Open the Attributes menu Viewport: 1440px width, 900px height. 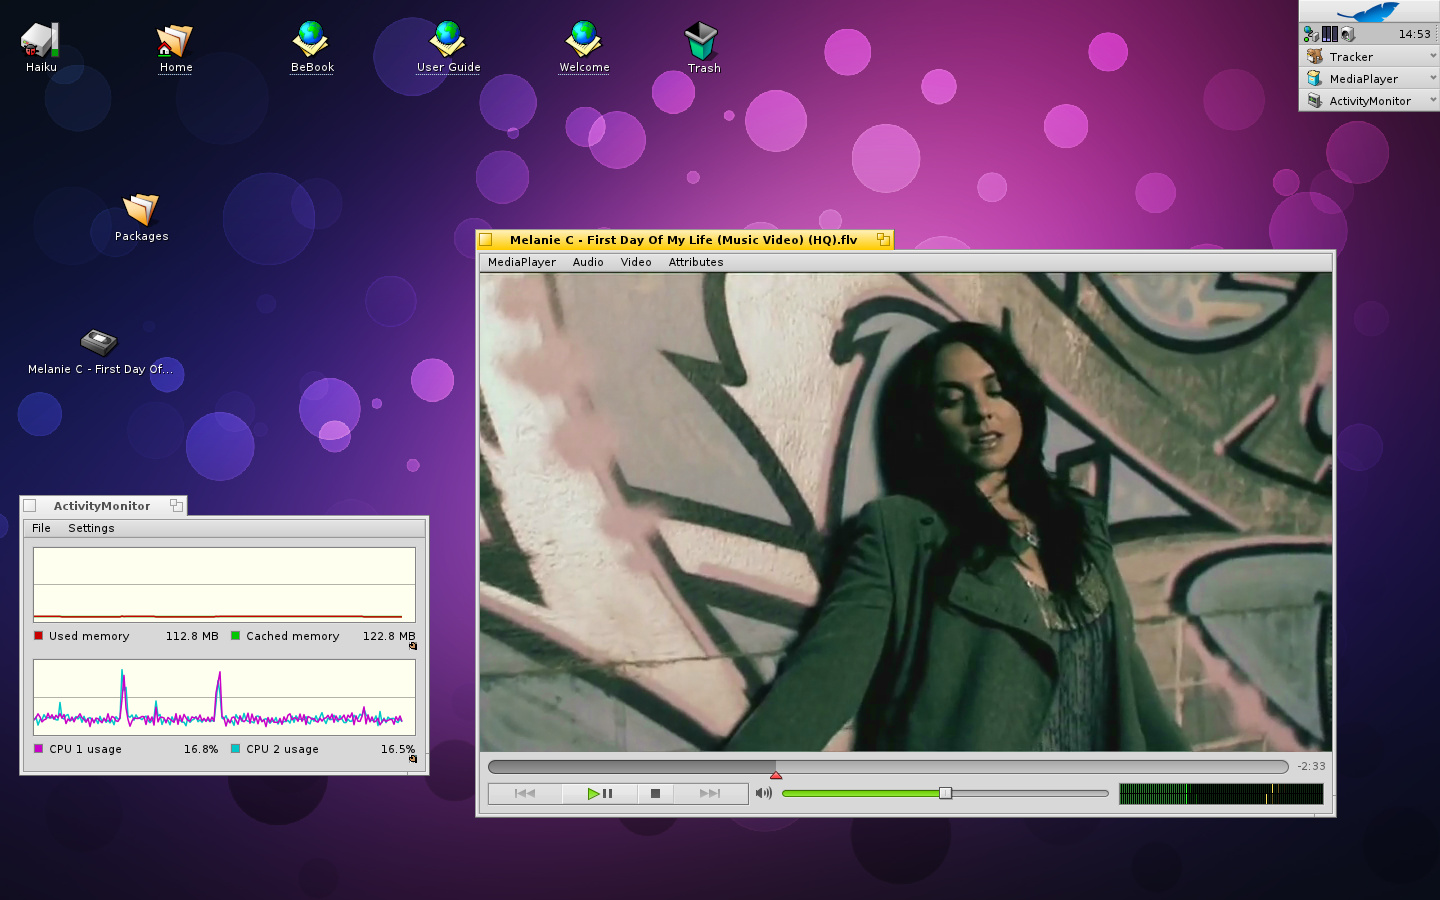[x=696, y=262]
